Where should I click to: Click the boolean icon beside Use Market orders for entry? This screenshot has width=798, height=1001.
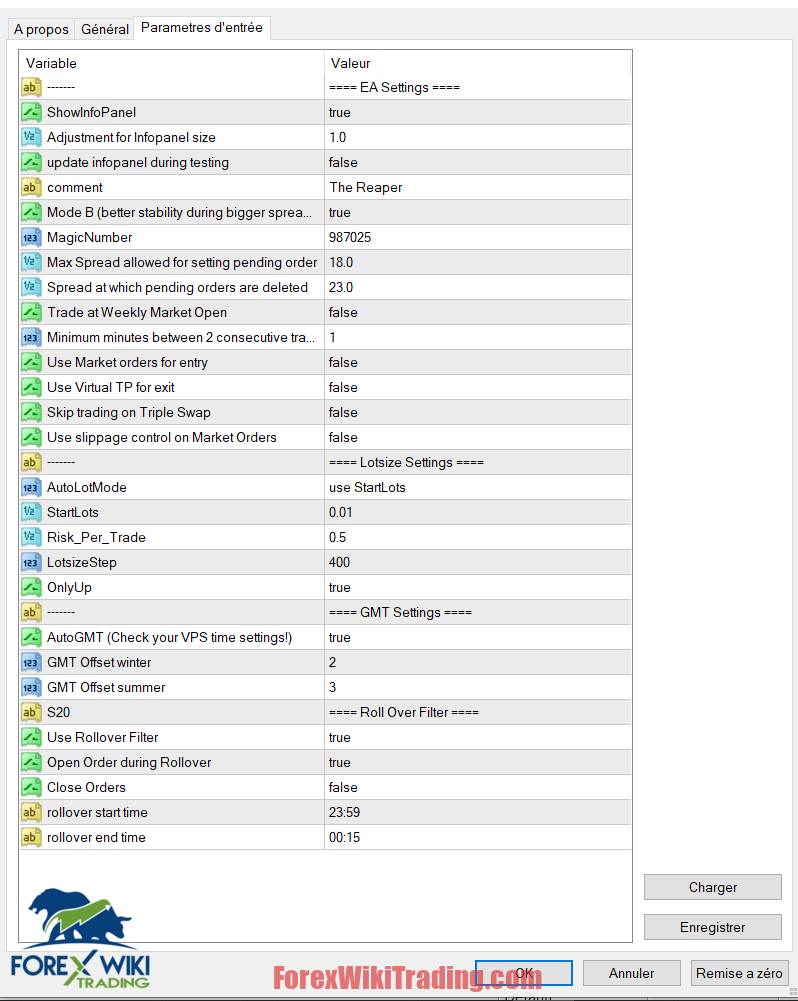(x=31, y=362)
